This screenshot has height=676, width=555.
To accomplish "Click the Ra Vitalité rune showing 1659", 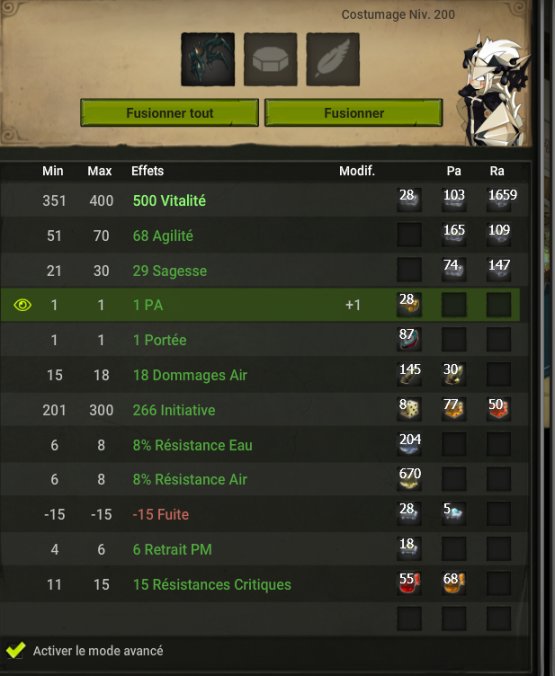I will [x=499, y=200].
